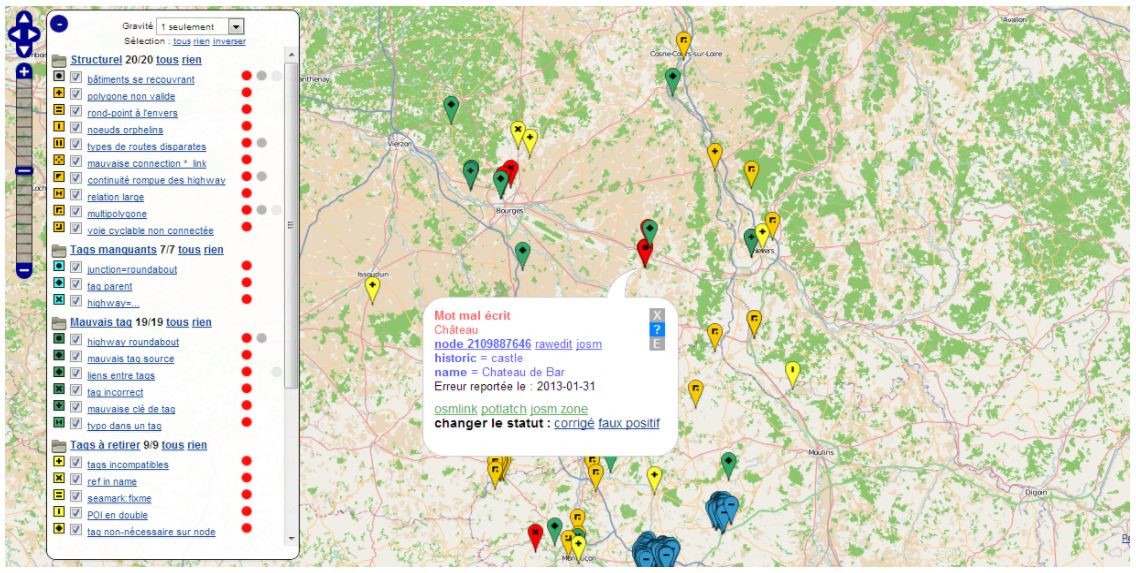Mark the error as 'corrigé'

click(x=574, y=423)
